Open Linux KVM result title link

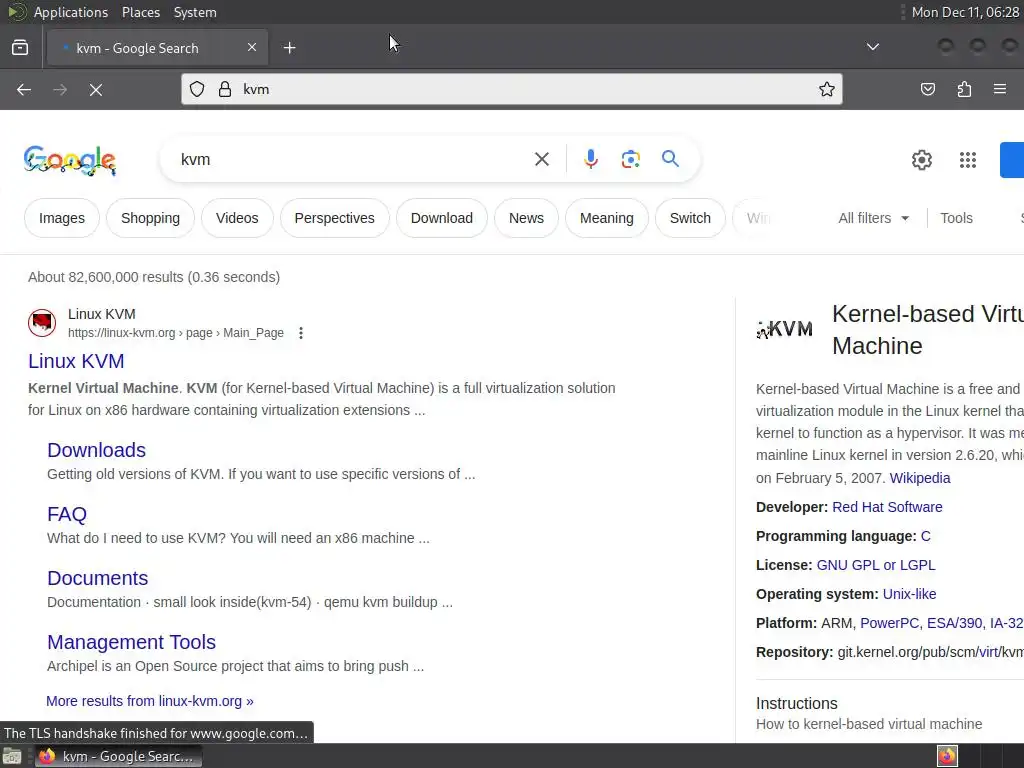coord(76,361)
